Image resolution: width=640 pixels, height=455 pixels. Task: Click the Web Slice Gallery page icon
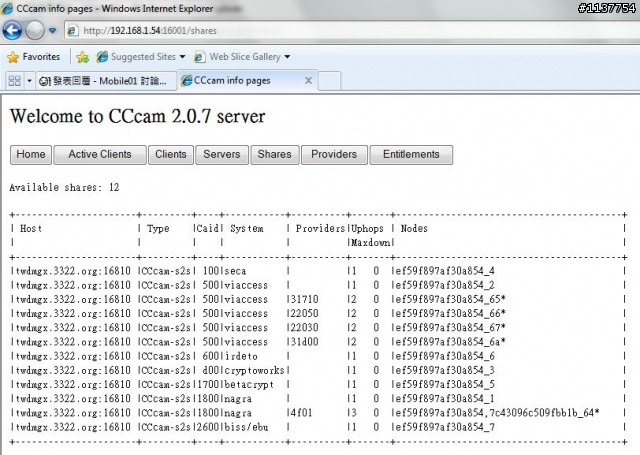tap(200, 57)
